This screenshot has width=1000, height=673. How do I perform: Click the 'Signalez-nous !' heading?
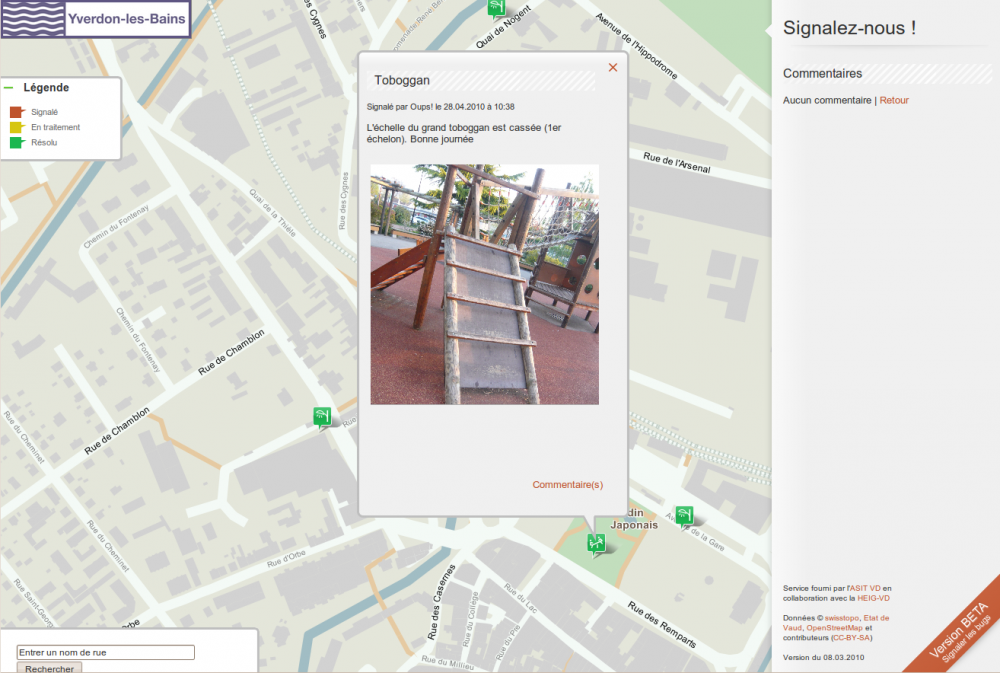pos(849,28)
